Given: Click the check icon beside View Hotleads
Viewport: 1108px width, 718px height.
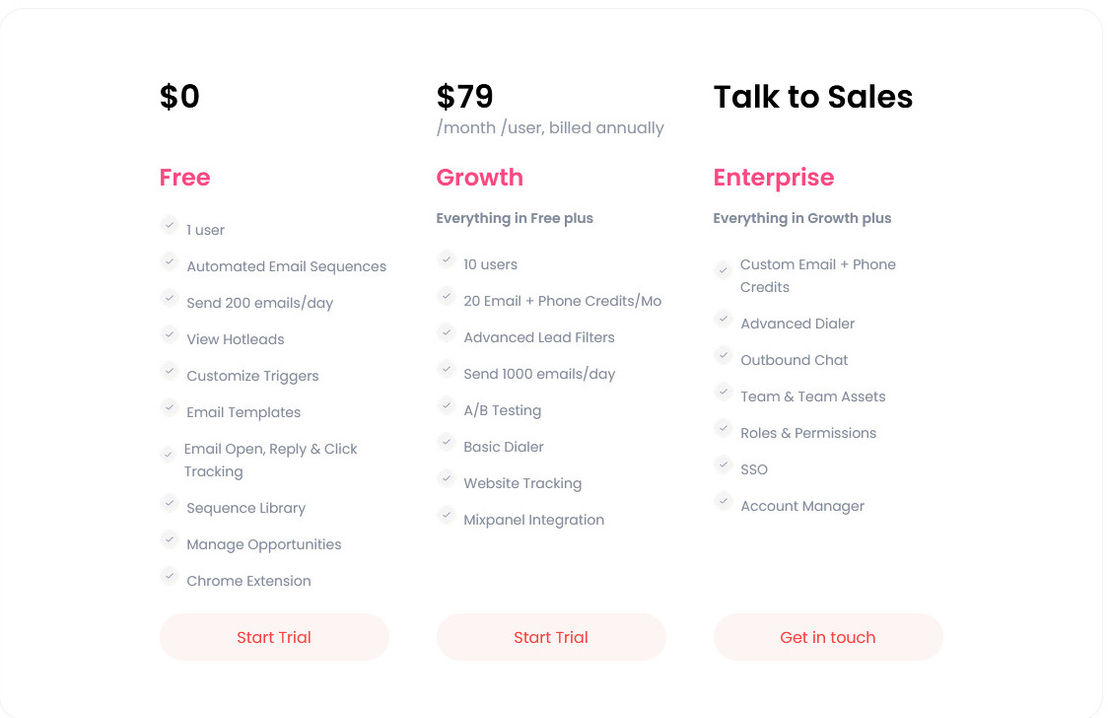Looking at the screenshot, I should coord(169,334).
